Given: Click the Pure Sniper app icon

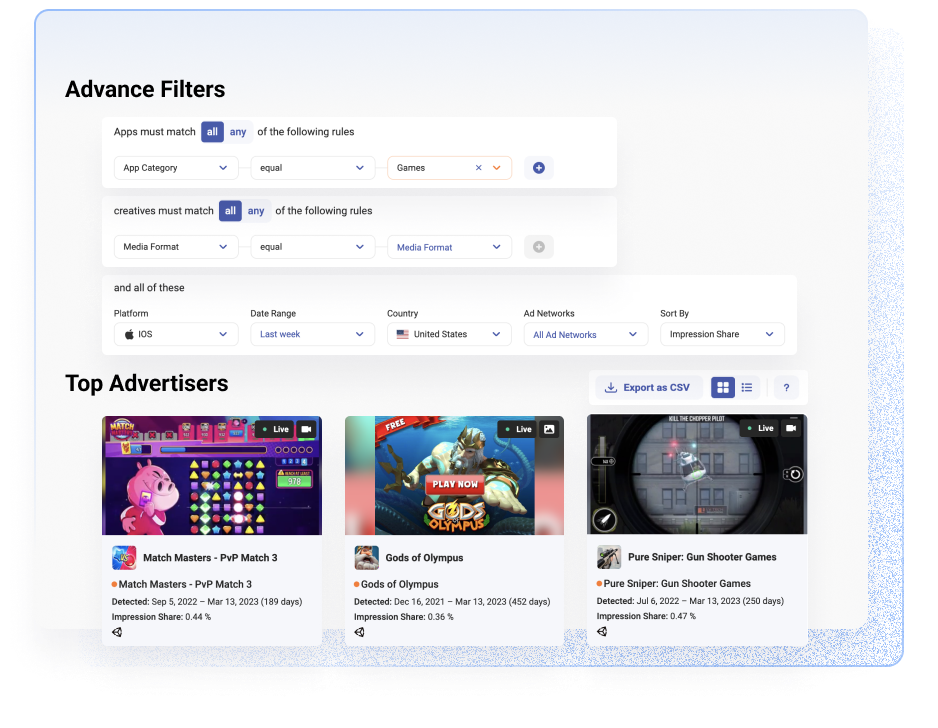Looking at the screenshot, I should pyautogui.click(x=609, y=557).
